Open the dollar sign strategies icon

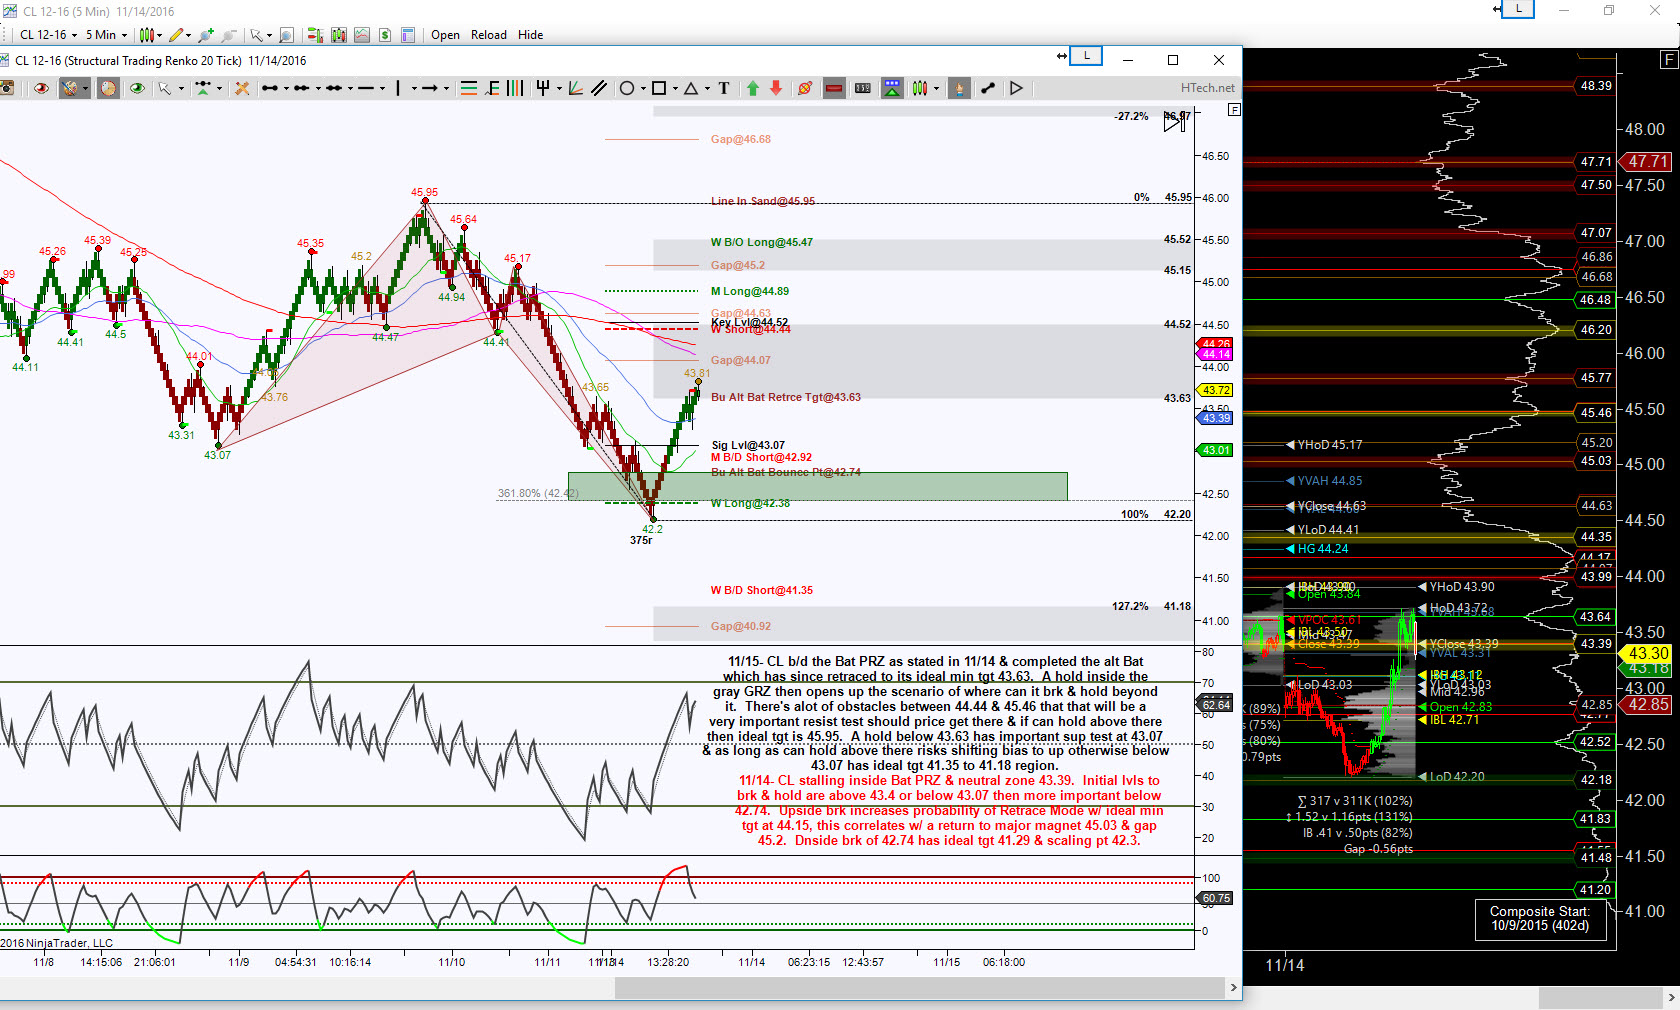tap(385, 35)
